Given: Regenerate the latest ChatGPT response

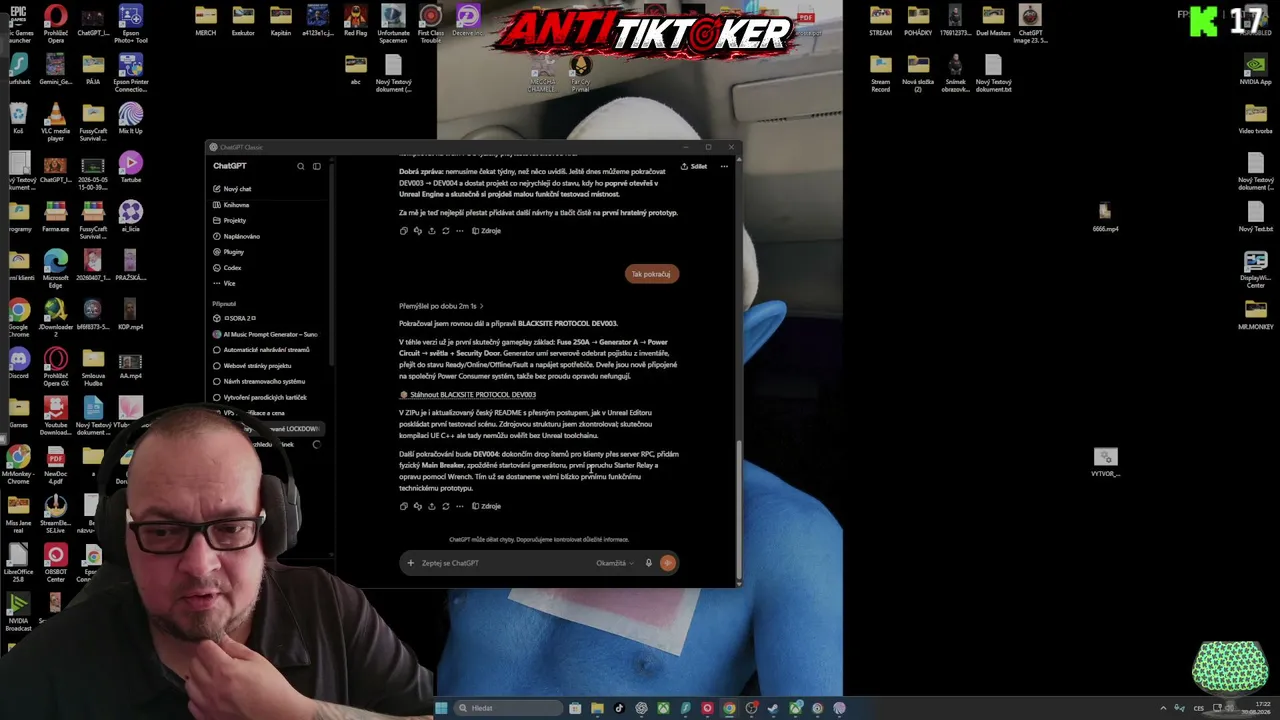Looking at the screenshot, I should [446, 506].
